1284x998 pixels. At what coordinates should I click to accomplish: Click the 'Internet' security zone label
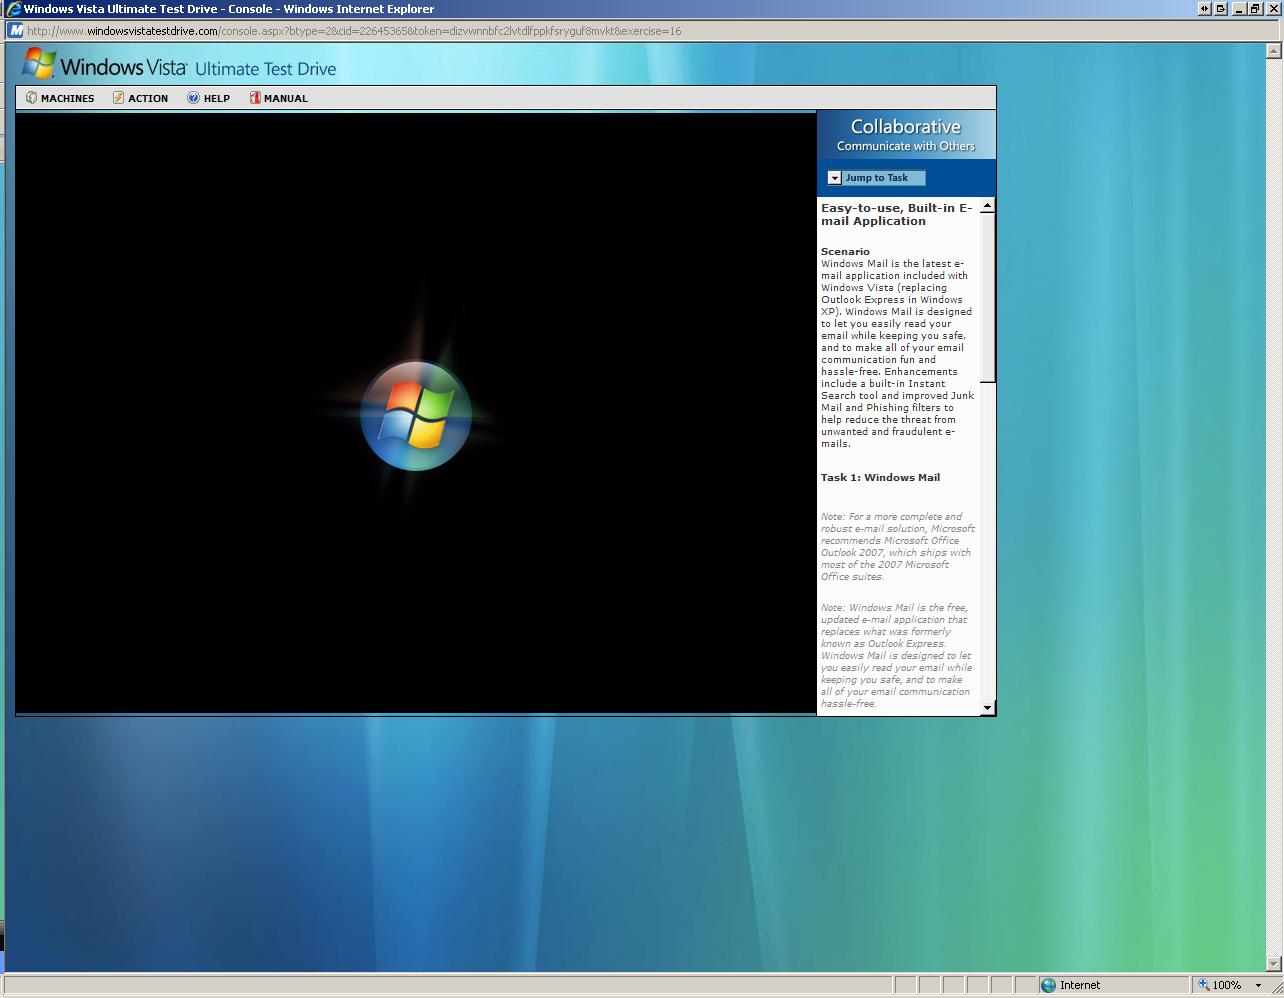click(x=1080, y=985)
